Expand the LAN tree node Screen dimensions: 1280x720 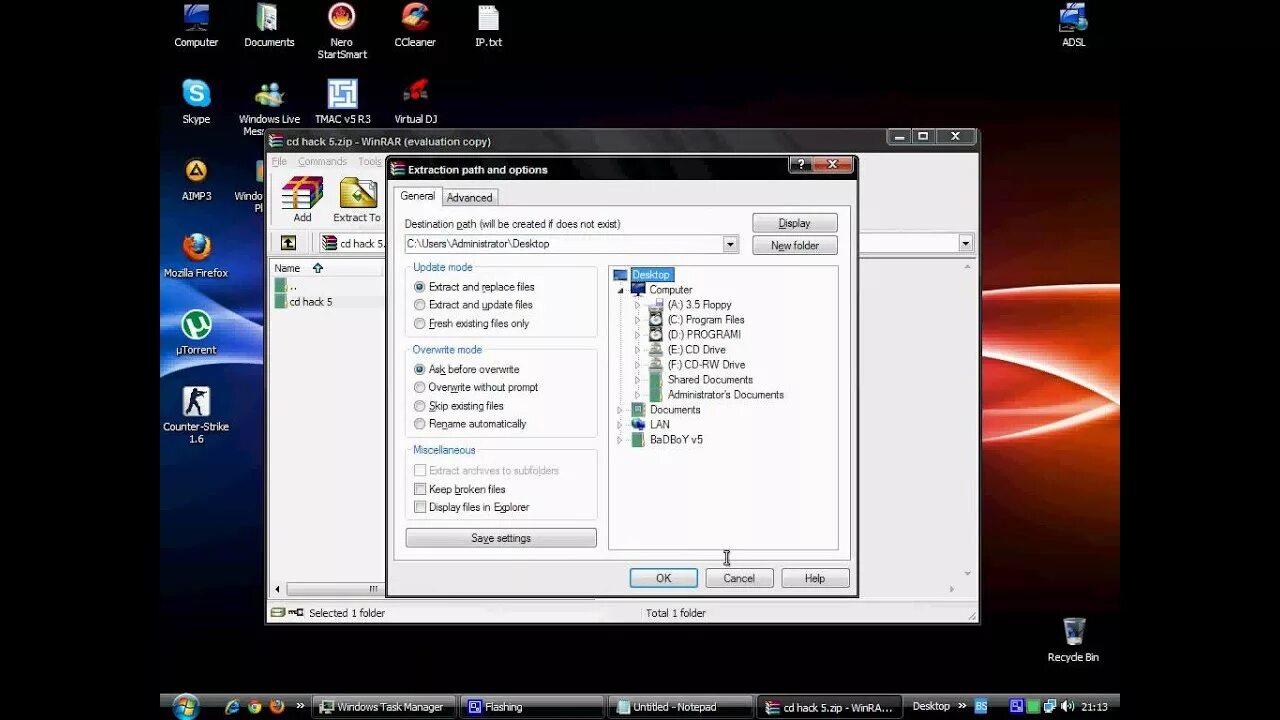click(620, 425)
